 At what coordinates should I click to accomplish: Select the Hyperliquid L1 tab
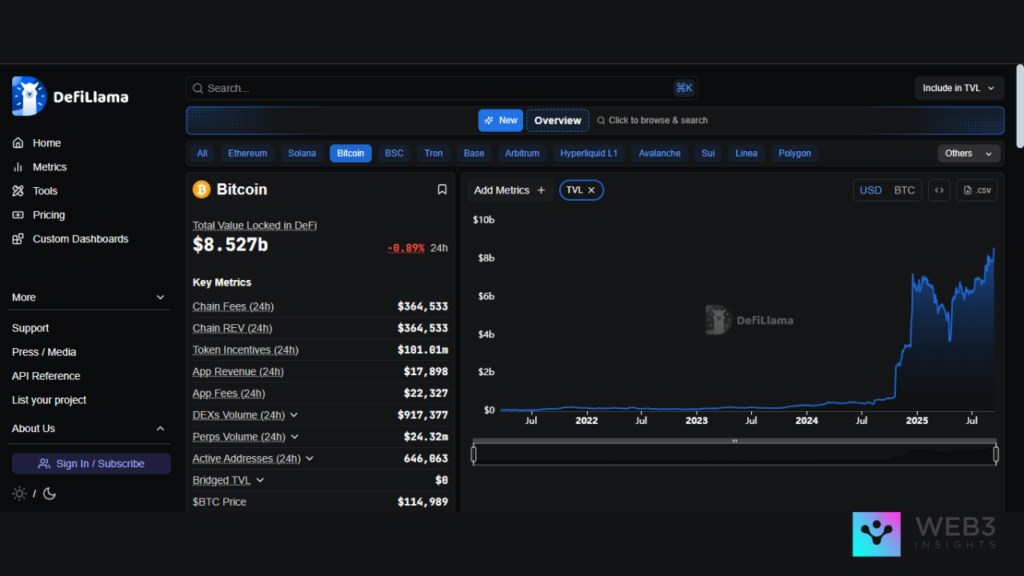(588, 153)
